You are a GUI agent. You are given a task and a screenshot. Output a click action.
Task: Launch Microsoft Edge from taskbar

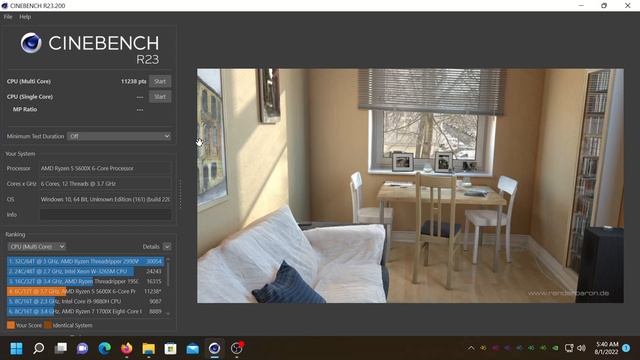pyautogui.click(x=104, y=349)
